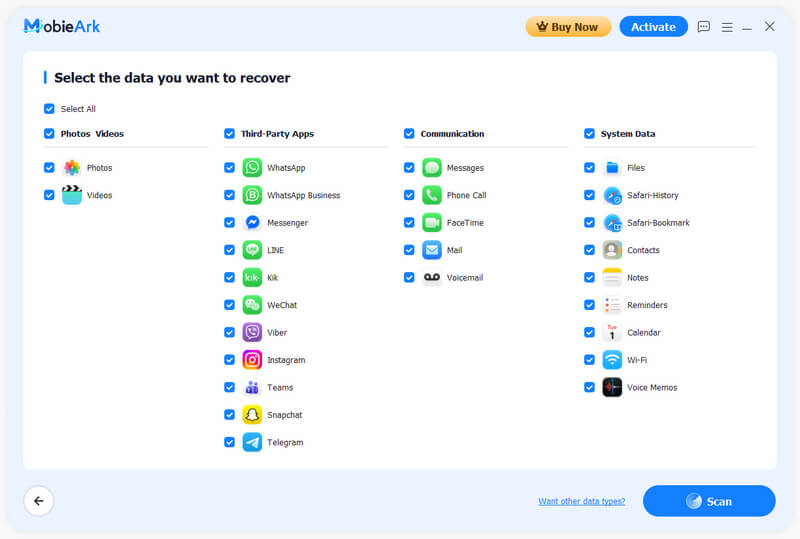Deselect the Messages checkbox
Viewport: 800px width, 539px height.
[409, 167]
